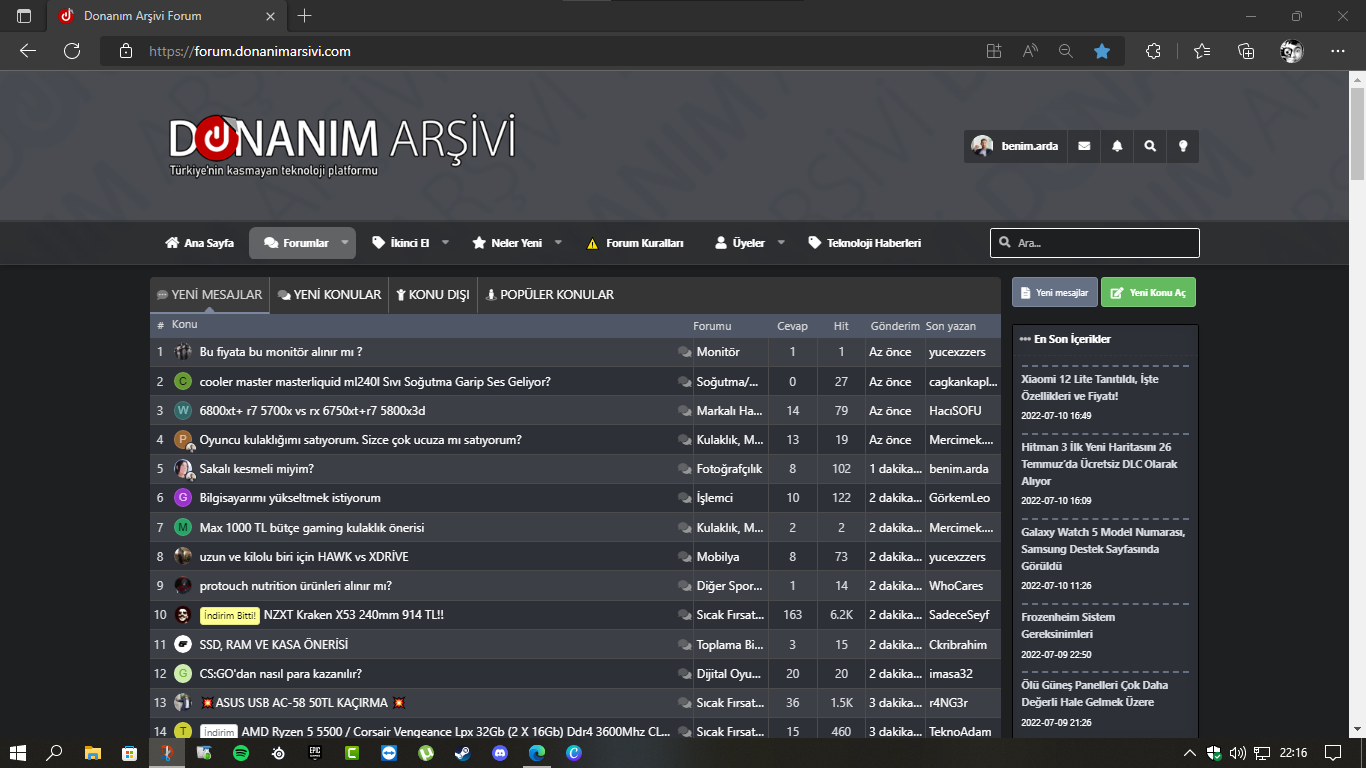The image size is (1366, 768).
Task: Open the Sakalı kesmeli miyim topic
Action: 257,468
